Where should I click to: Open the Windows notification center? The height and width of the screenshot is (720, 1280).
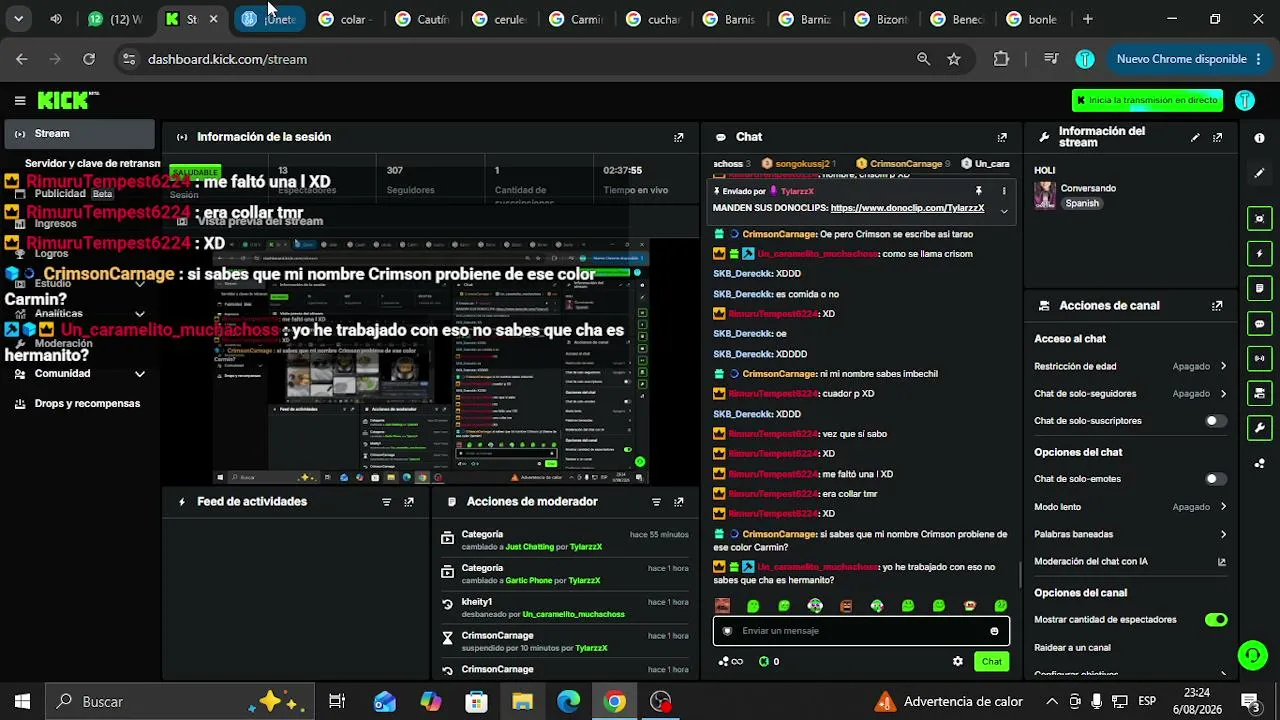1249,701
